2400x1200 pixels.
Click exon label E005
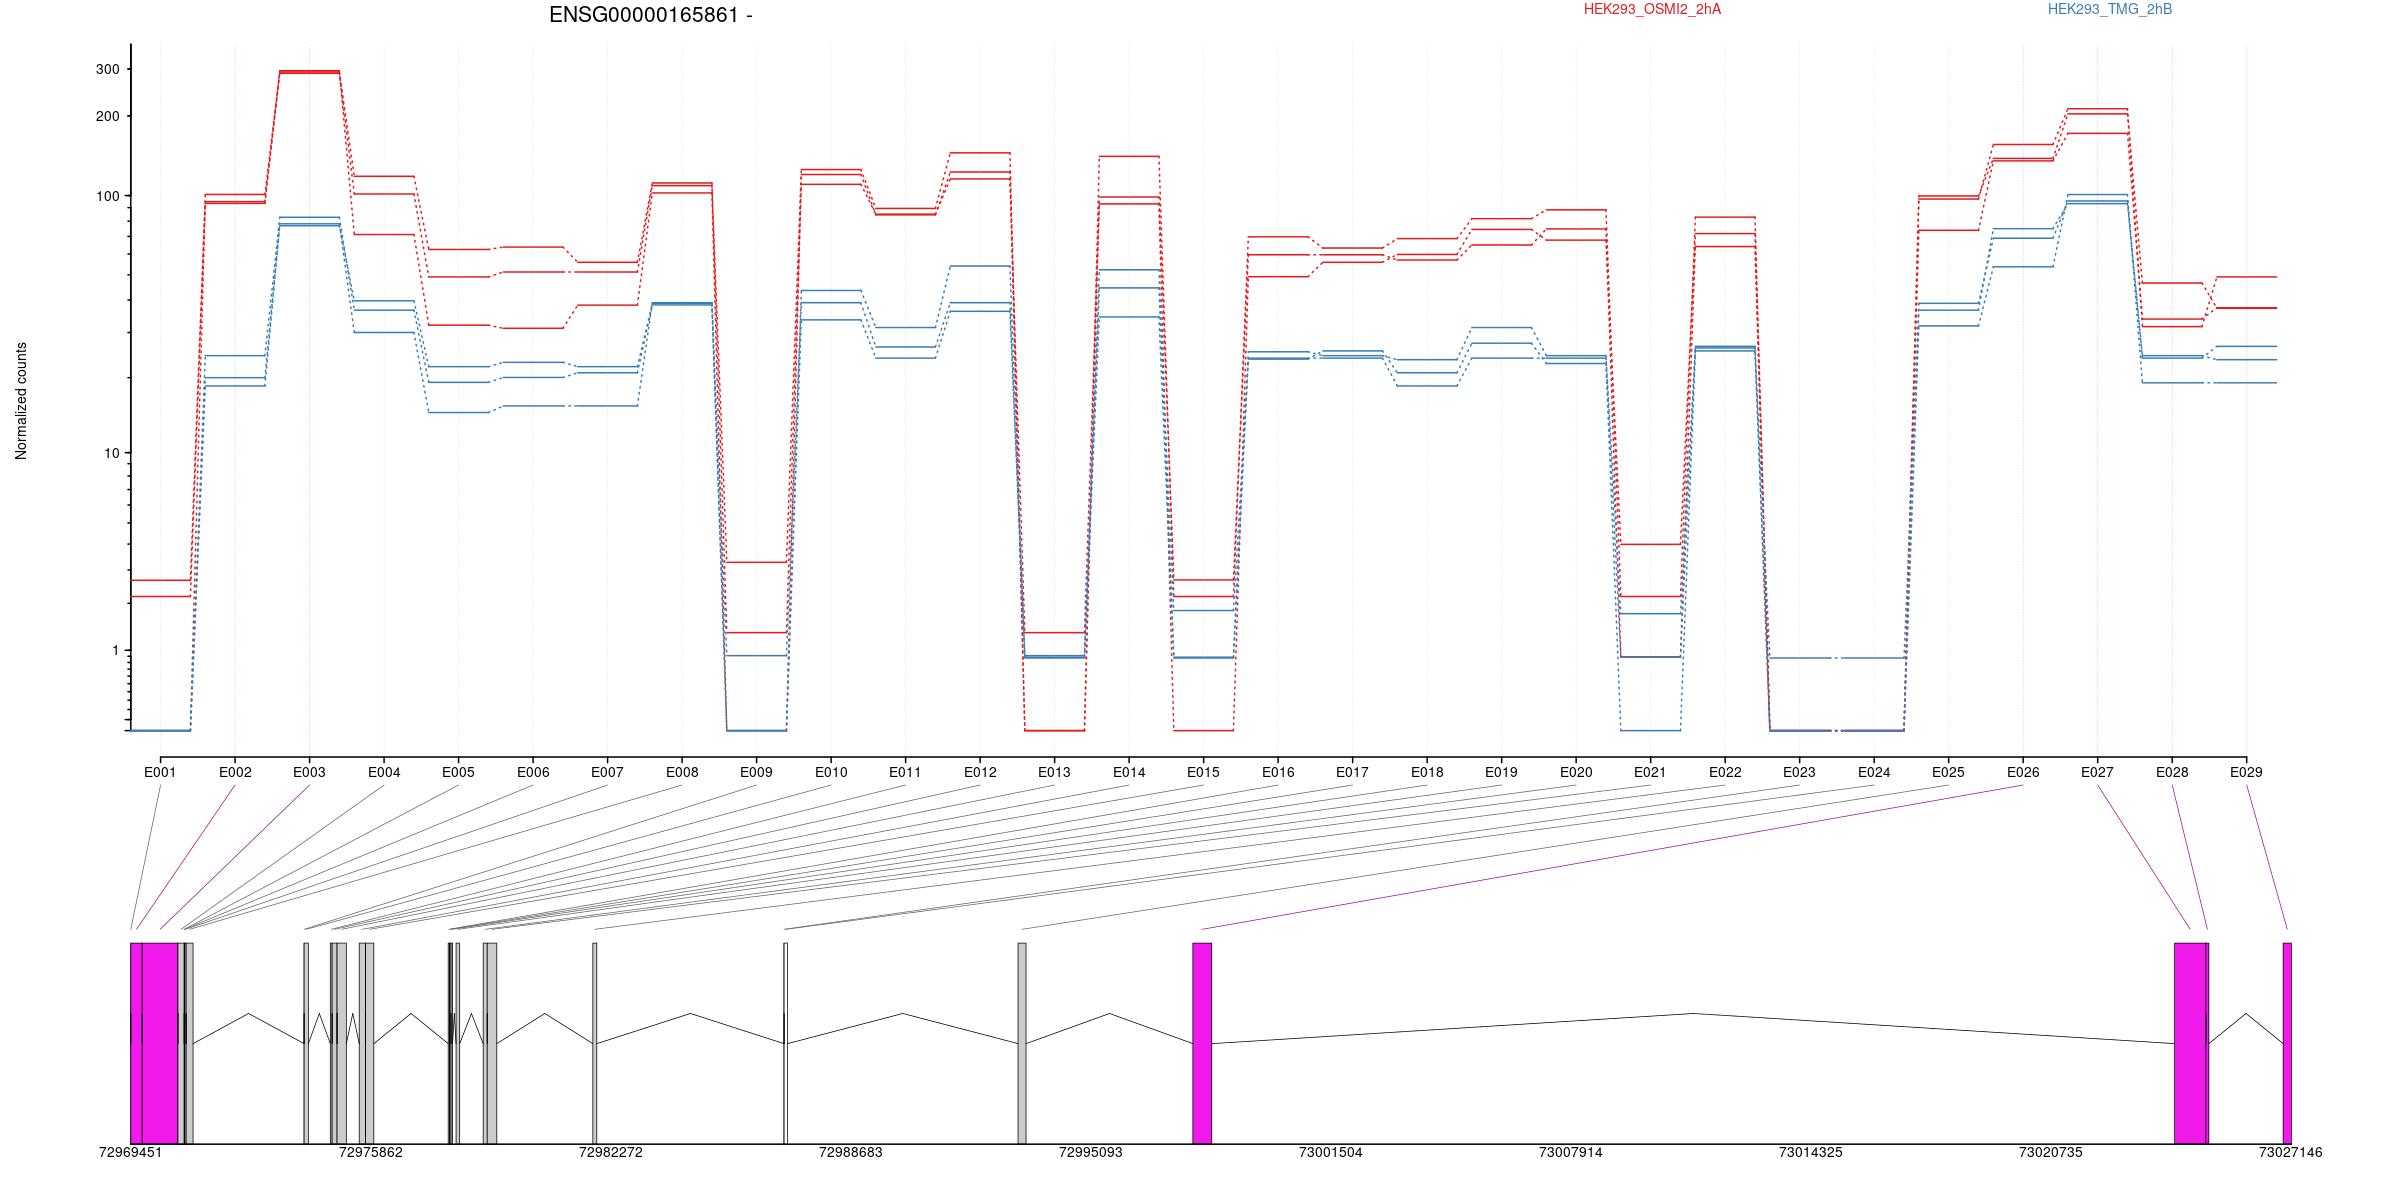[x=458, y=772]
